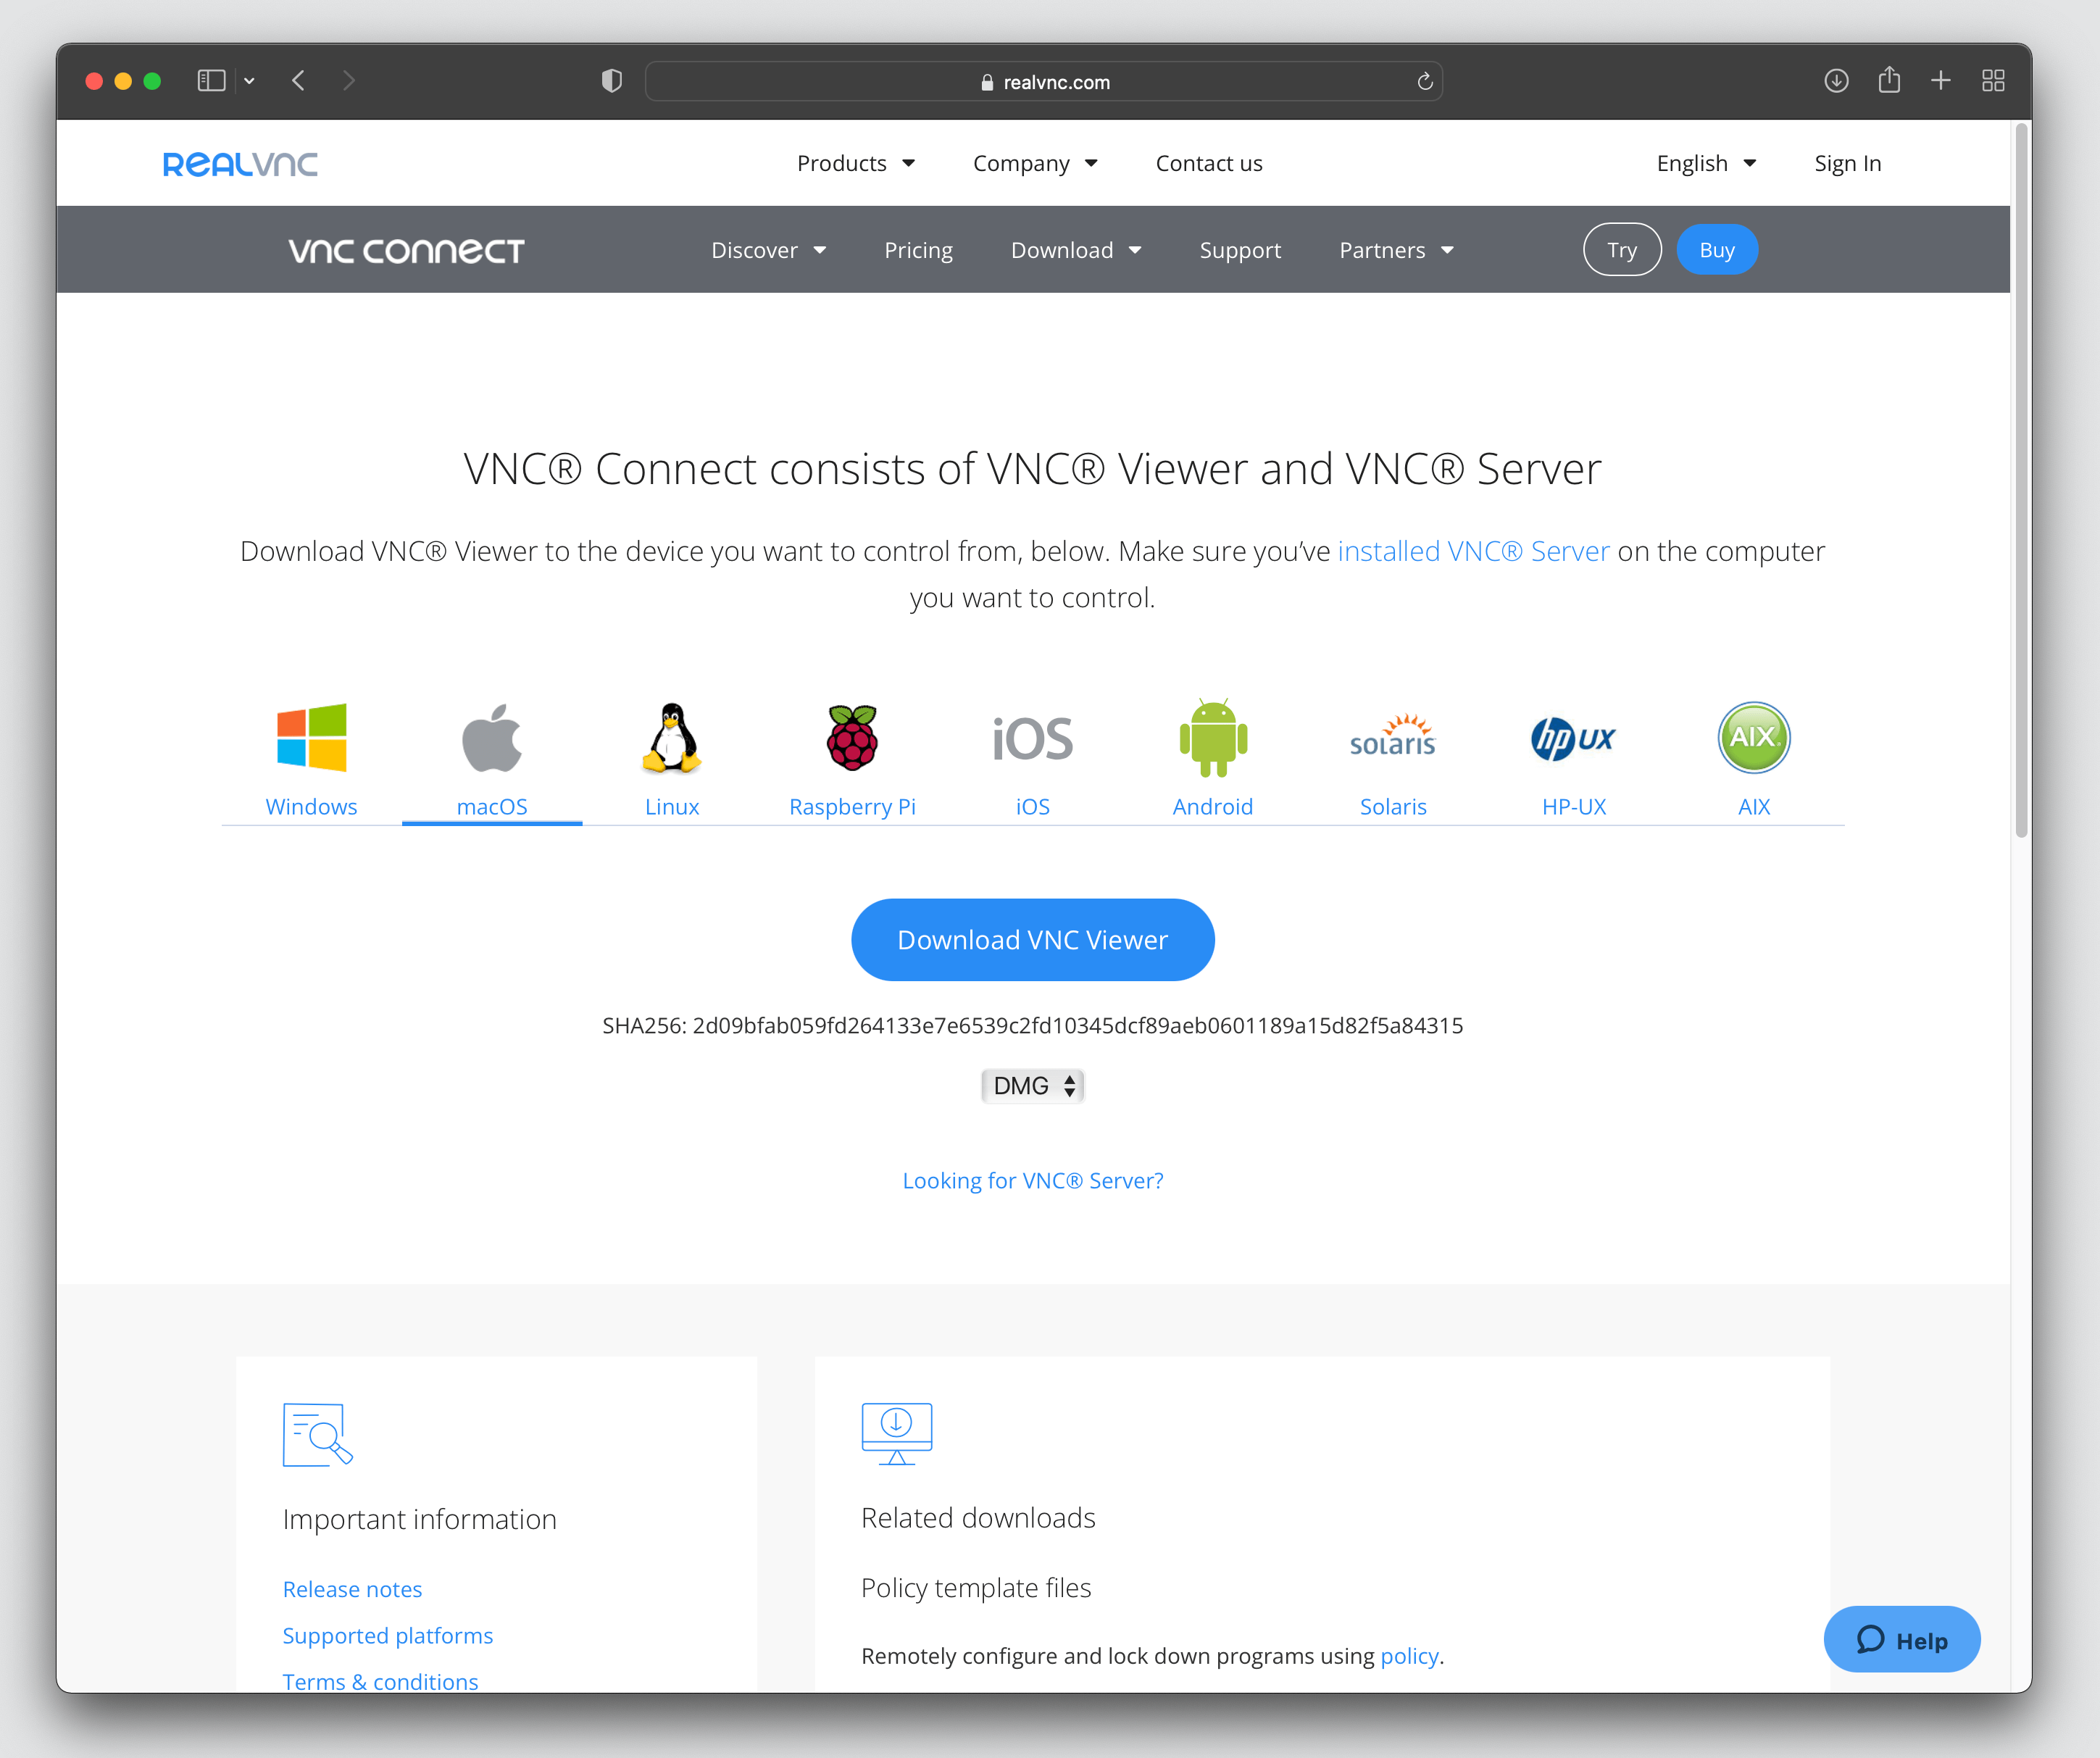Image resolution: width=2100 pixels, height=1758 pixels.
Task: Open a new tab with plus icon
Action: [1941, 81]
